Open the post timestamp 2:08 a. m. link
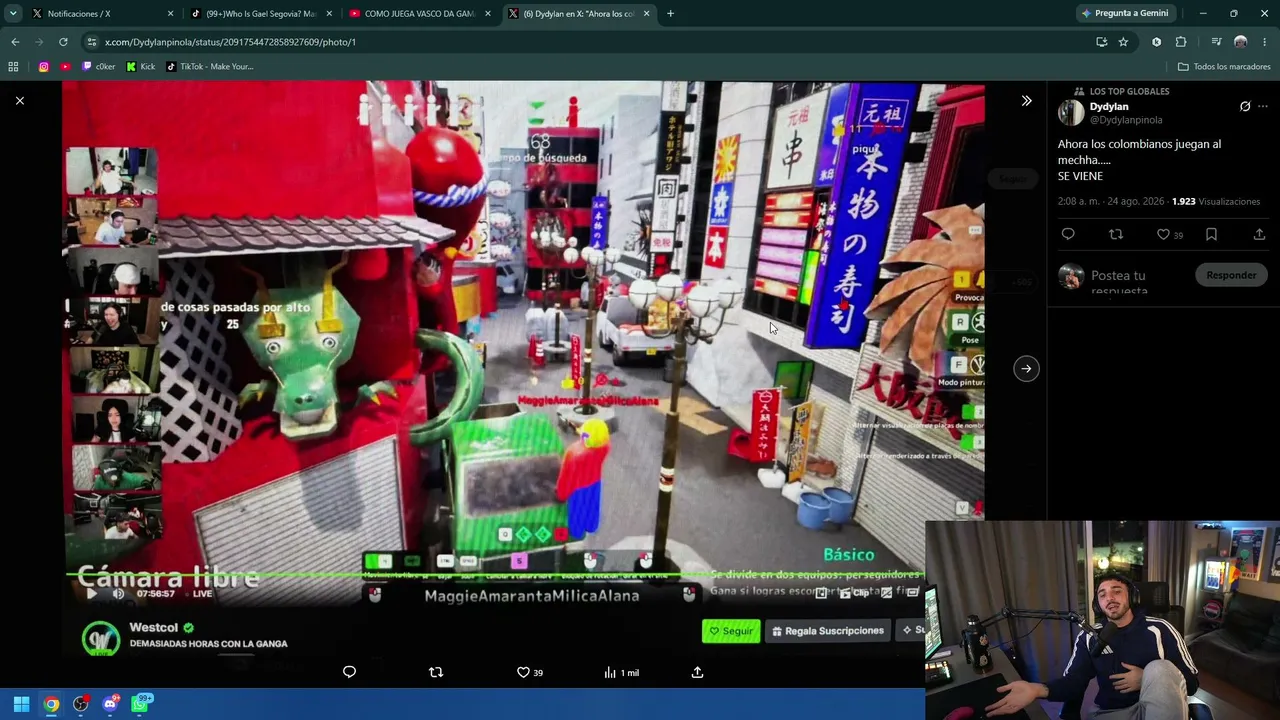This screenshot has width=1280, height=720. pyautogui.click(x=1111, y=201)
